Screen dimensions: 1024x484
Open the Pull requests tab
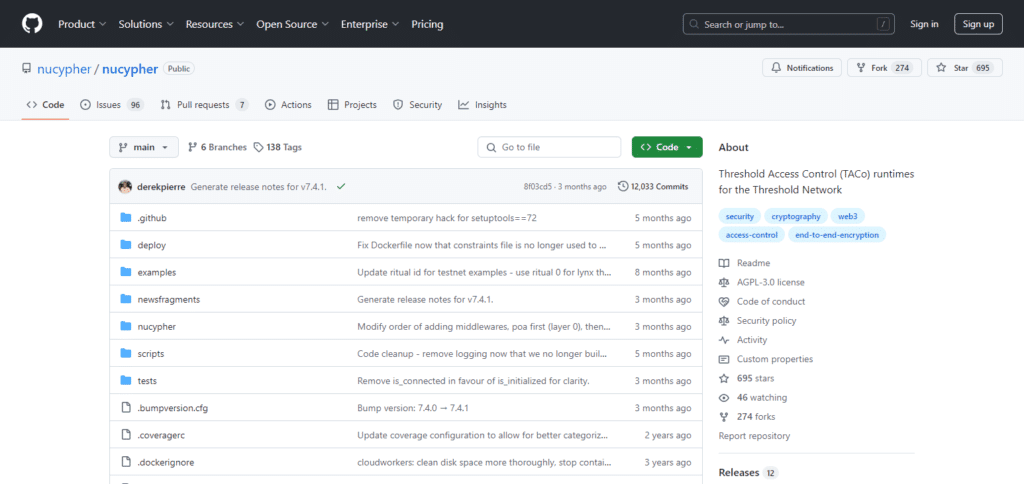(x=204, y=105)
